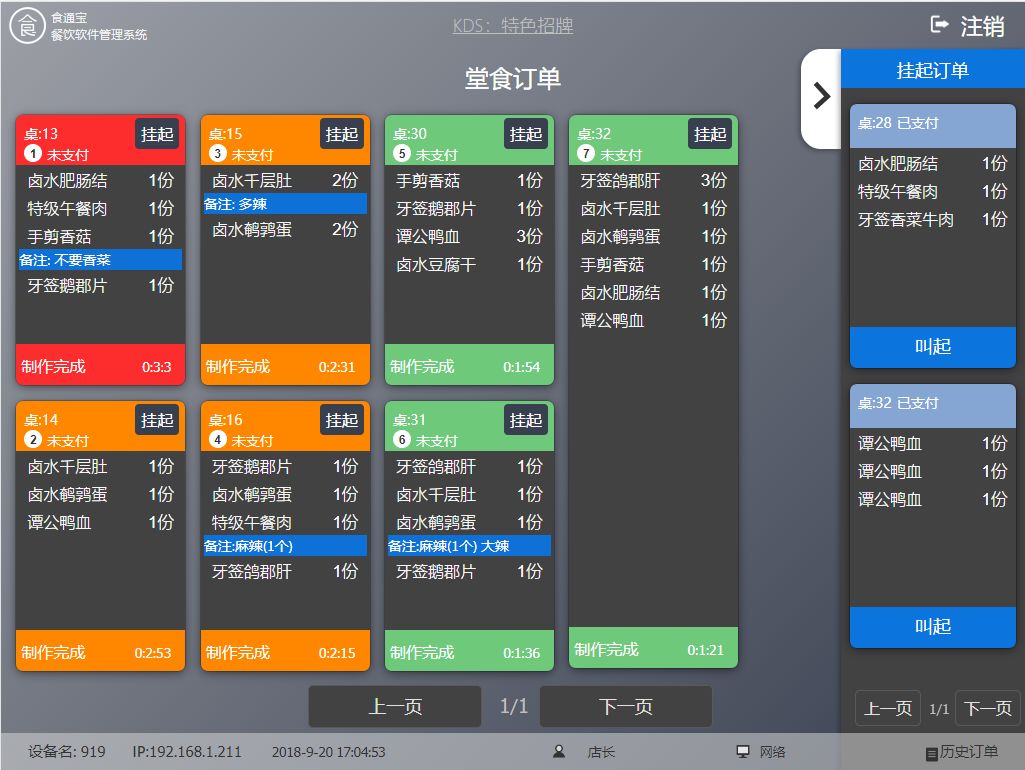Screen dimensions: 1025x770
Task: Select 谭公鸭血 3份 item in table 30
Action: pyautogui.click(x=469, y=237)
